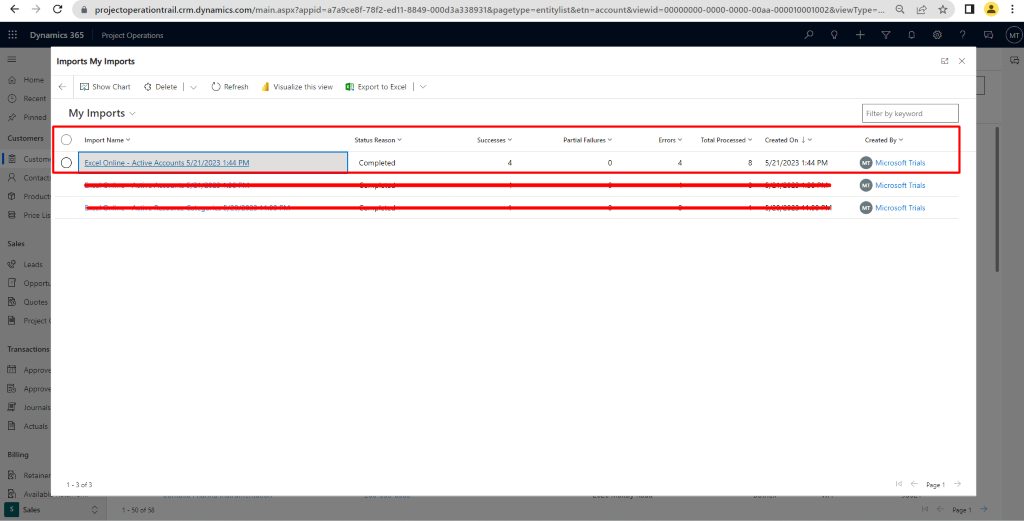The height and width of the screenshot is (521, 1024).
Task: Open Microsoft Trials link in first row
Action: click(900, 162)
